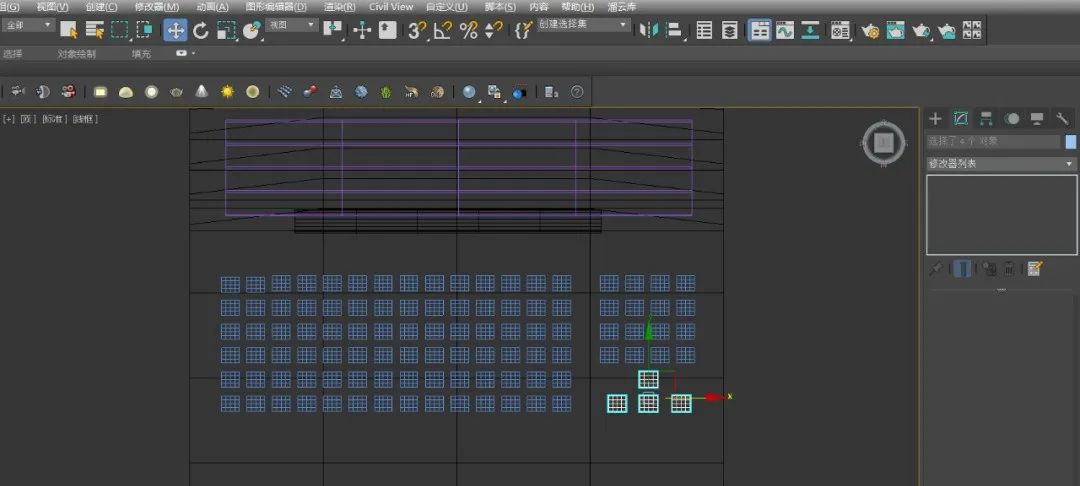The width and height of the screenshot is (1080, 486).
Task: Activate the Select and Move tool
Action: (x=176, y=30)
